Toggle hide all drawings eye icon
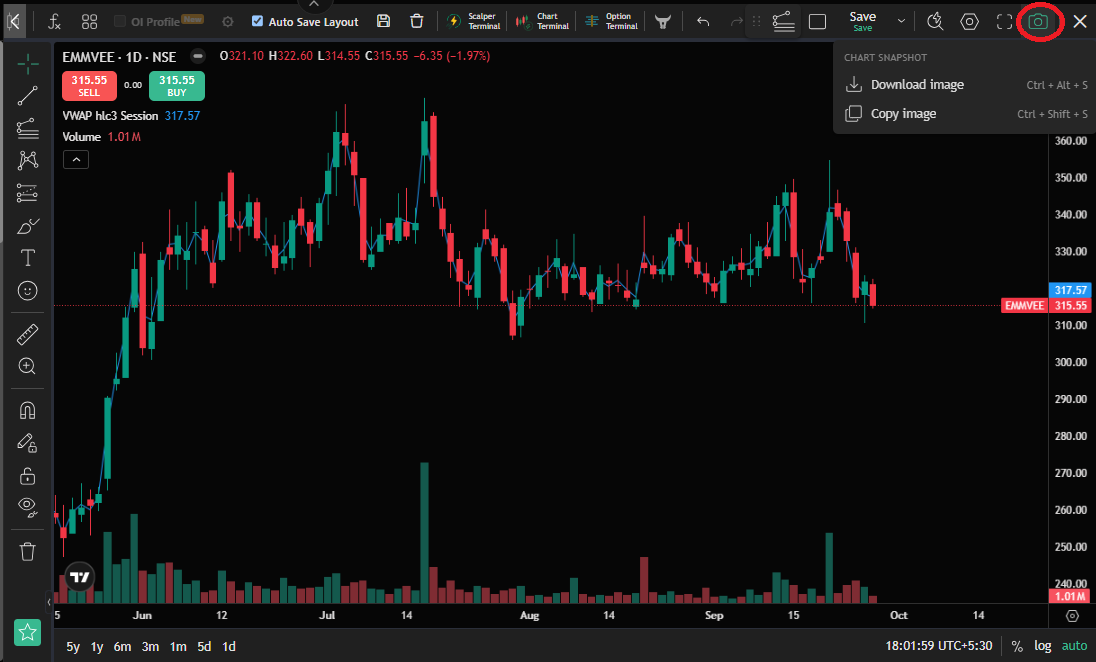 27,508
